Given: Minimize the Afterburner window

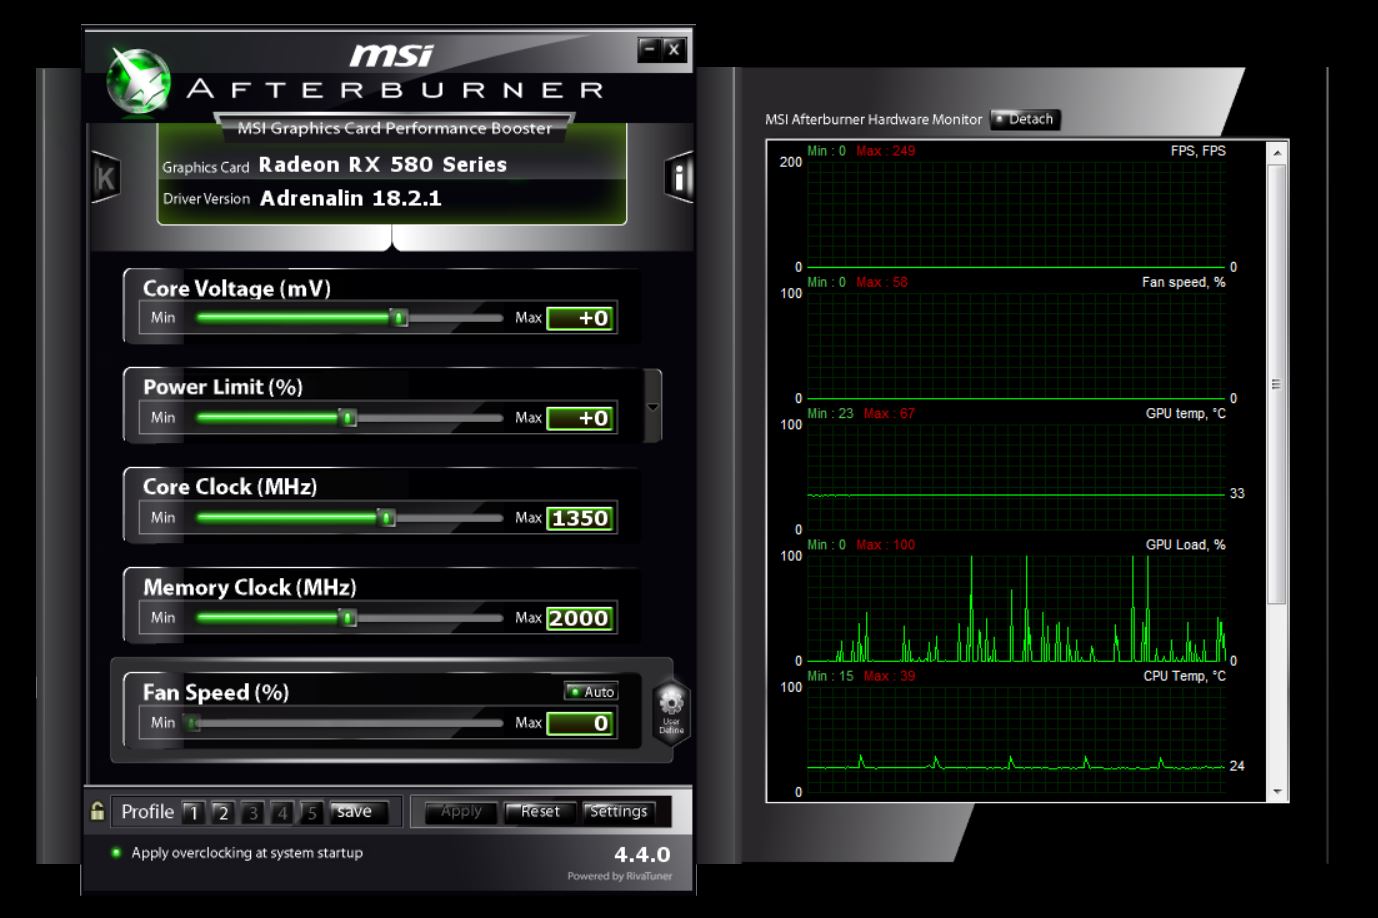Looking at the screenshot, I should [650, 49].
